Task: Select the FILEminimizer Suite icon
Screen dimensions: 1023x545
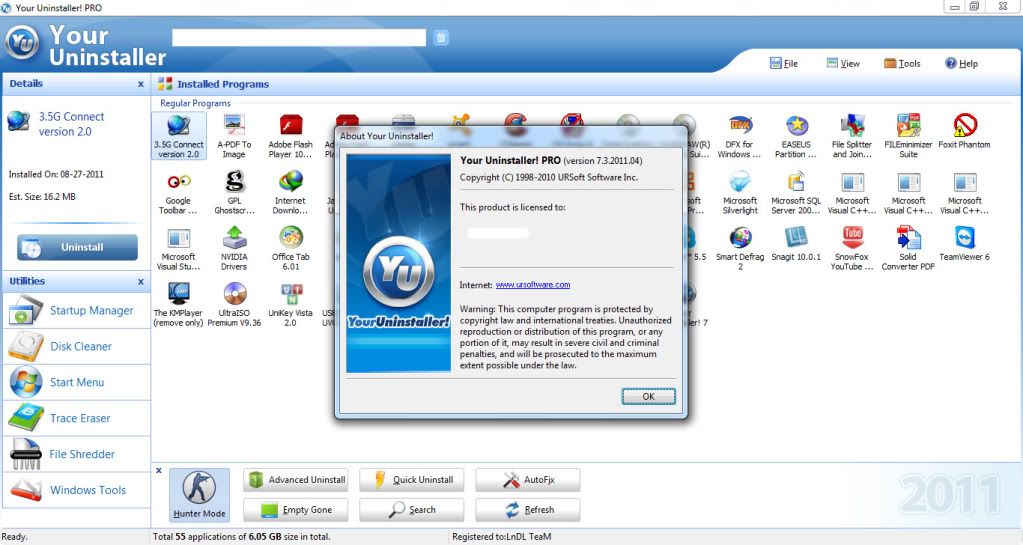Action: click(x=908, y=136)
